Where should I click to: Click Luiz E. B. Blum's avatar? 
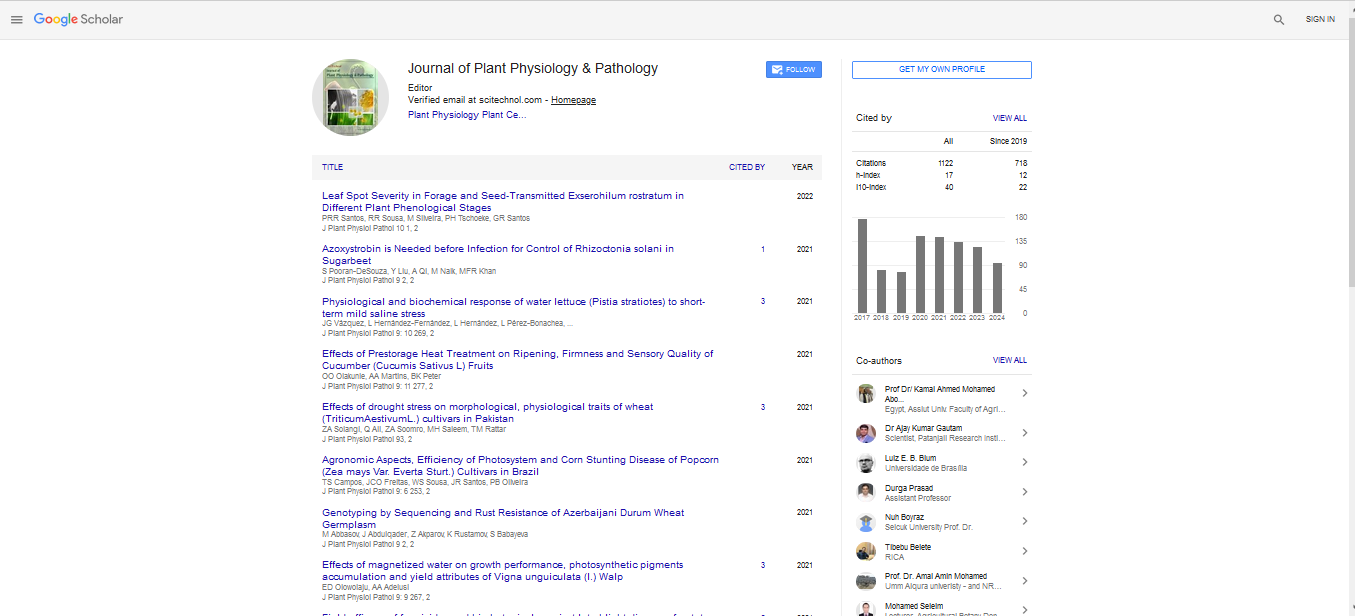click(866, 463)
